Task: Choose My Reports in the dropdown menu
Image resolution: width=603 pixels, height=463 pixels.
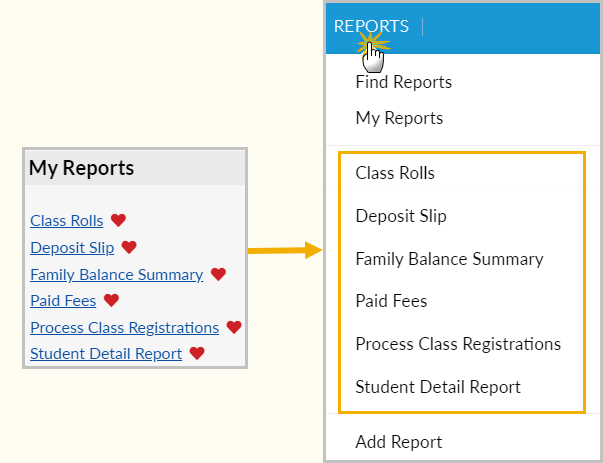Action: click(399, 118)
